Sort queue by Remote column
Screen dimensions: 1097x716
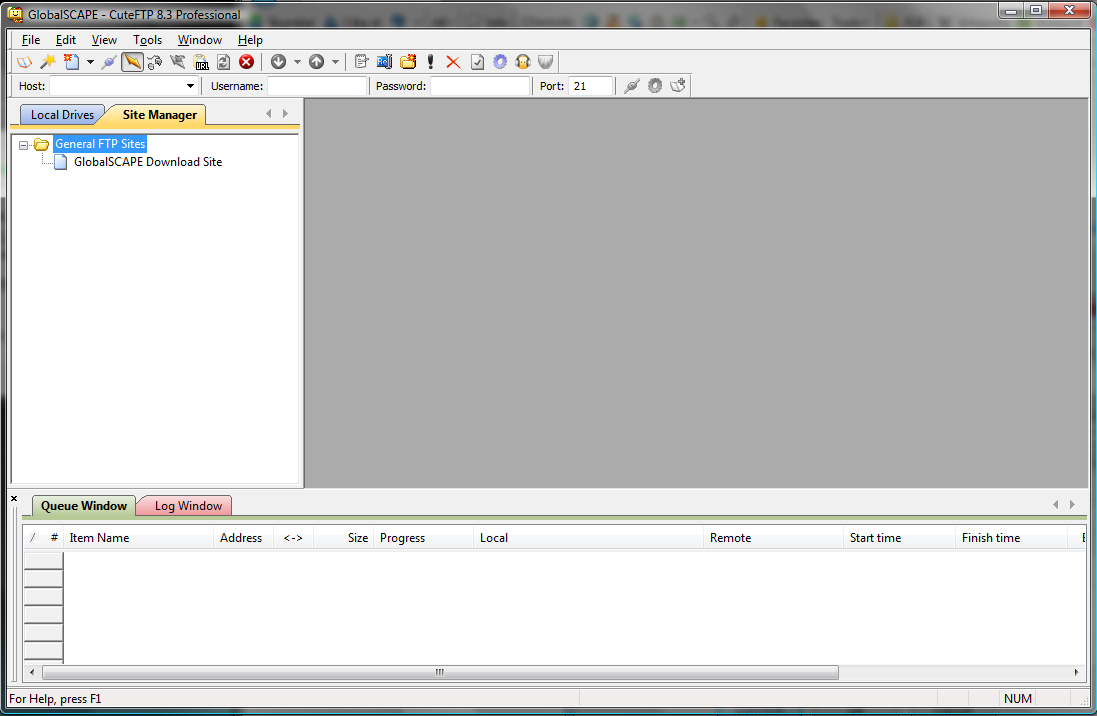(x=773, y=538)
